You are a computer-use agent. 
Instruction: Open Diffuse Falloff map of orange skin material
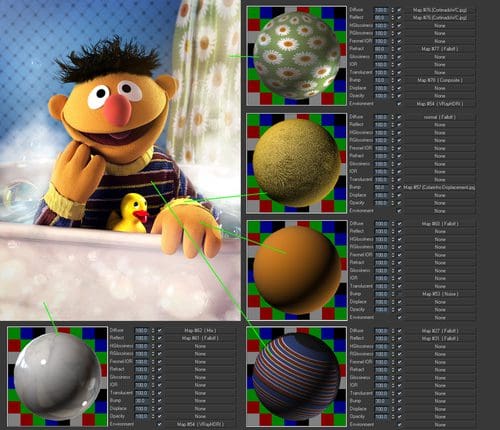pyautogui.click(x=440, y=224)
